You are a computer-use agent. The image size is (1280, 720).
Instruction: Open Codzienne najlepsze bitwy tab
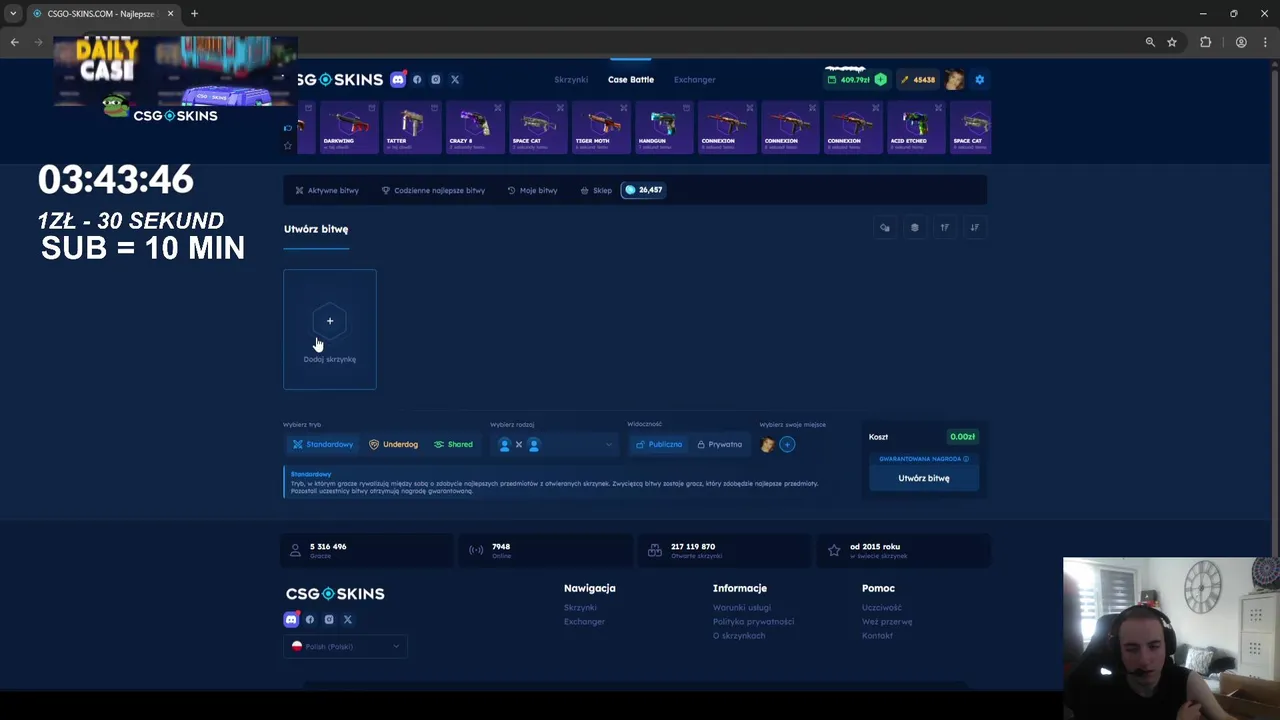click(x=433, y=190)
